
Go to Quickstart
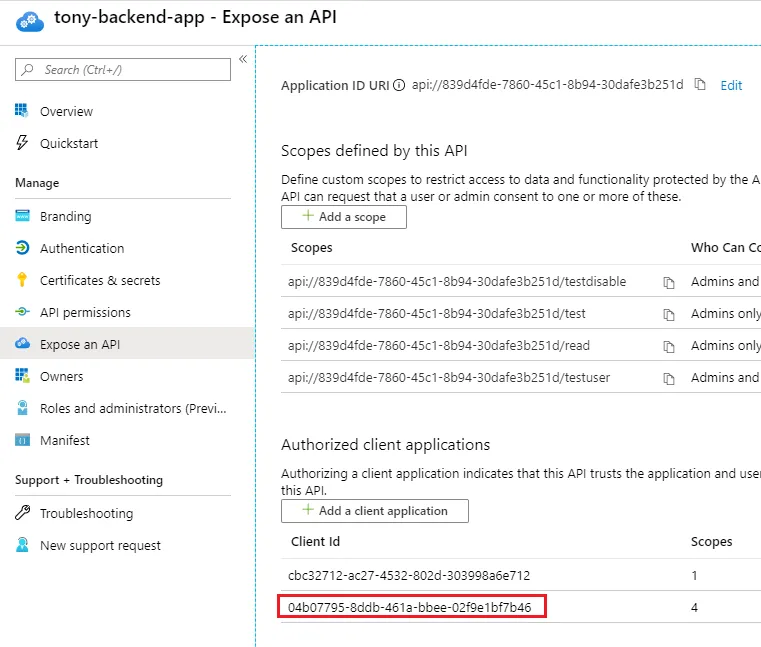(69, 144)
